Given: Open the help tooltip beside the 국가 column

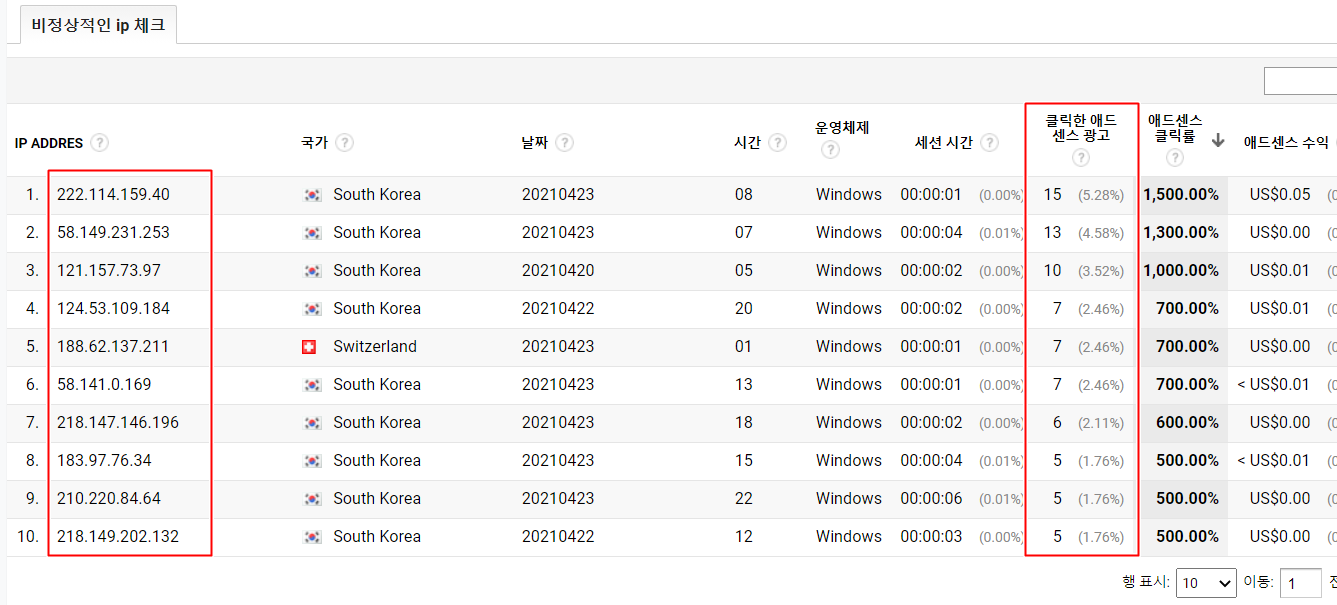Looking at the screenshot, I should pyautogui.click(x=345, y=142).
